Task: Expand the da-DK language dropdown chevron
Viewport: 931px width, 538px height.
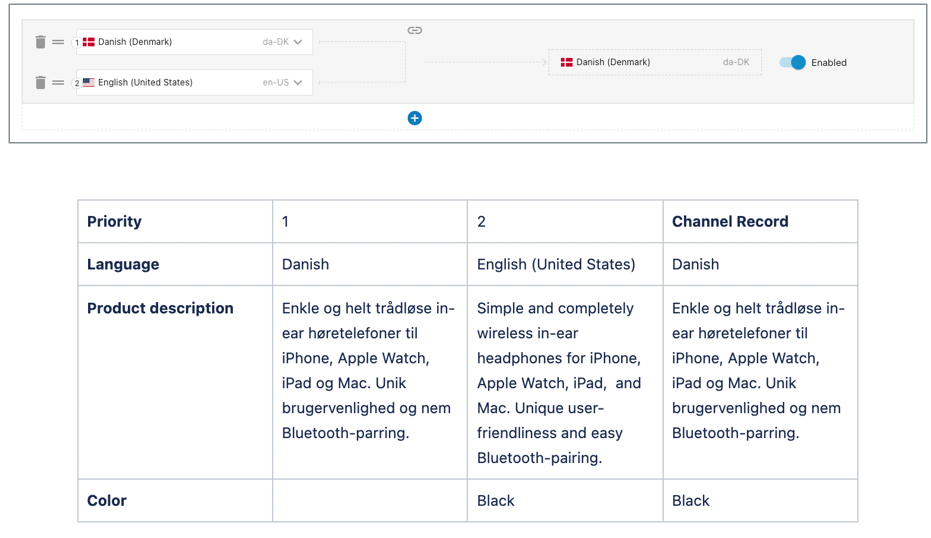Action: tap(298, 42)
